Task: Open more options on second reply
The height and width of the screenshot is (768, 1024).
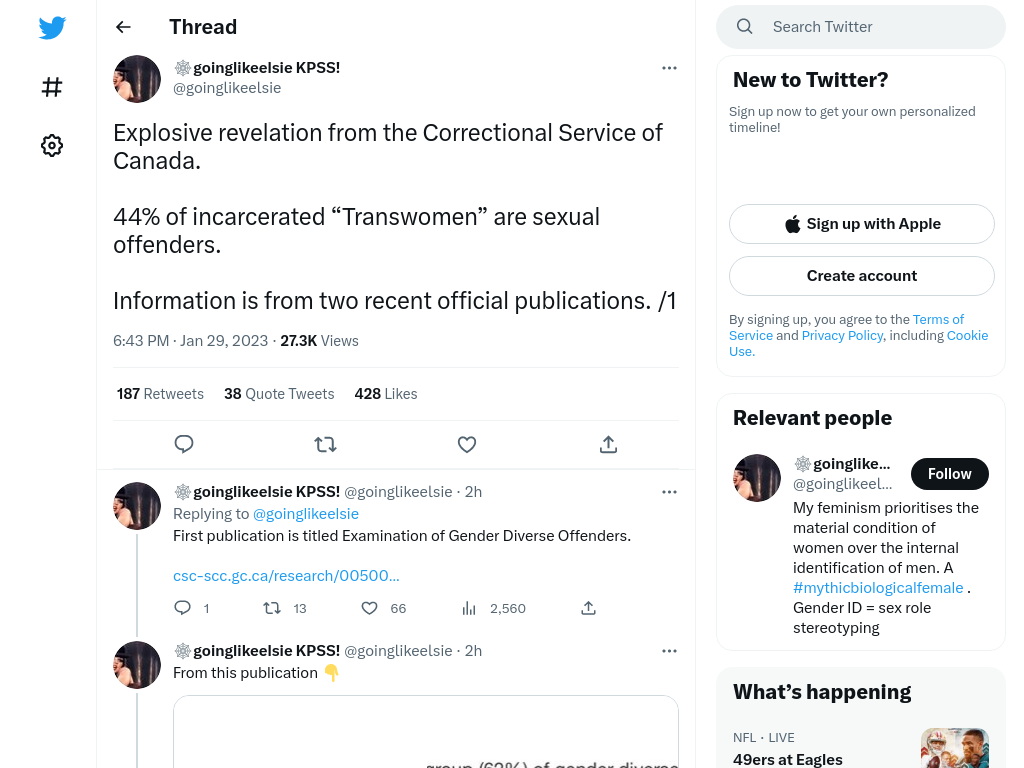Action: pos(669,651)
